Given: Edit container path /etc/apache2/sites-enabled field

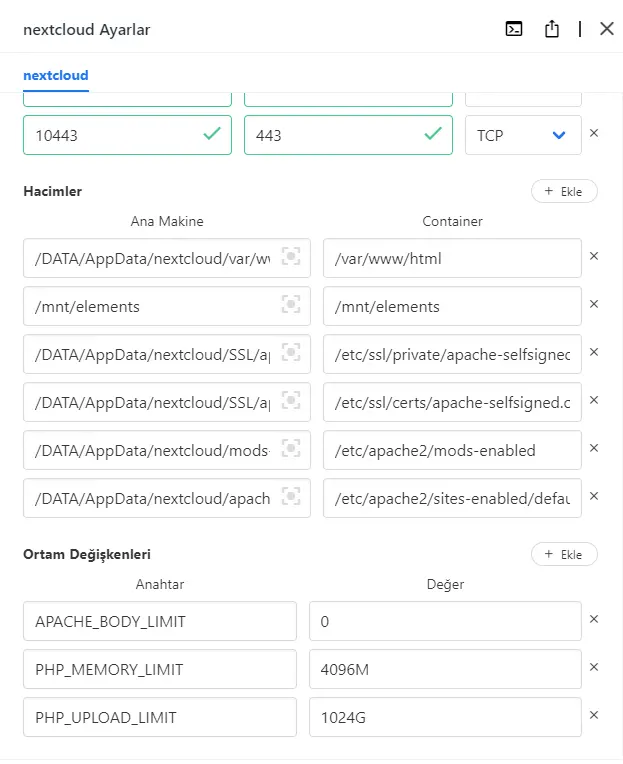Looking at the screenshot, I should [452, 498].
